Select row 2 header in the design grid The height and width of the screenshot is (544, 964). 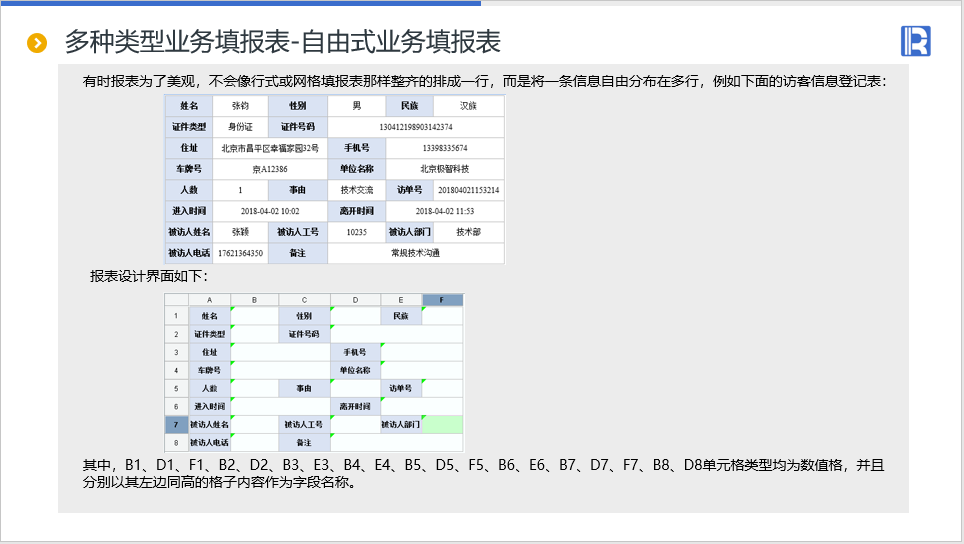pyautogui.click(x=176, y=334)
